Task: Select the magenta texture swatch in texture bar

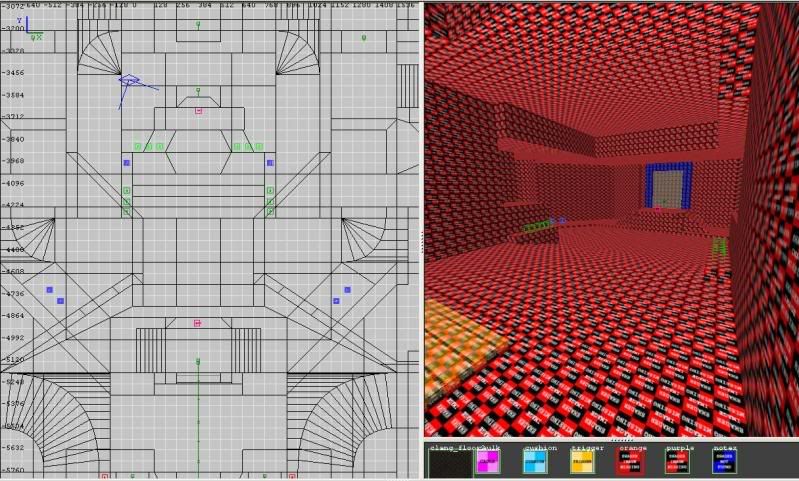Action: tap(490, 462)
